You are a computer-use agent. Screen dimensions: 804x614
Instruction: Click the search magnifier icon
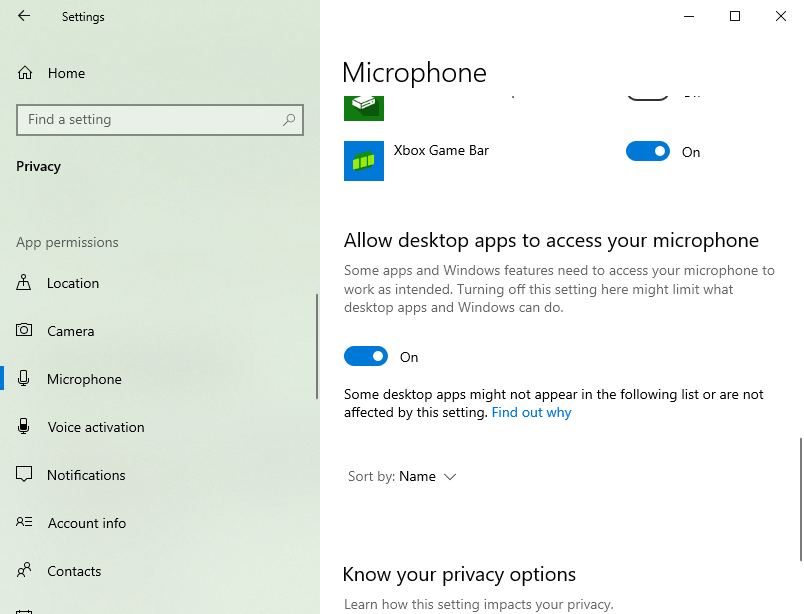tap(289, 120)
